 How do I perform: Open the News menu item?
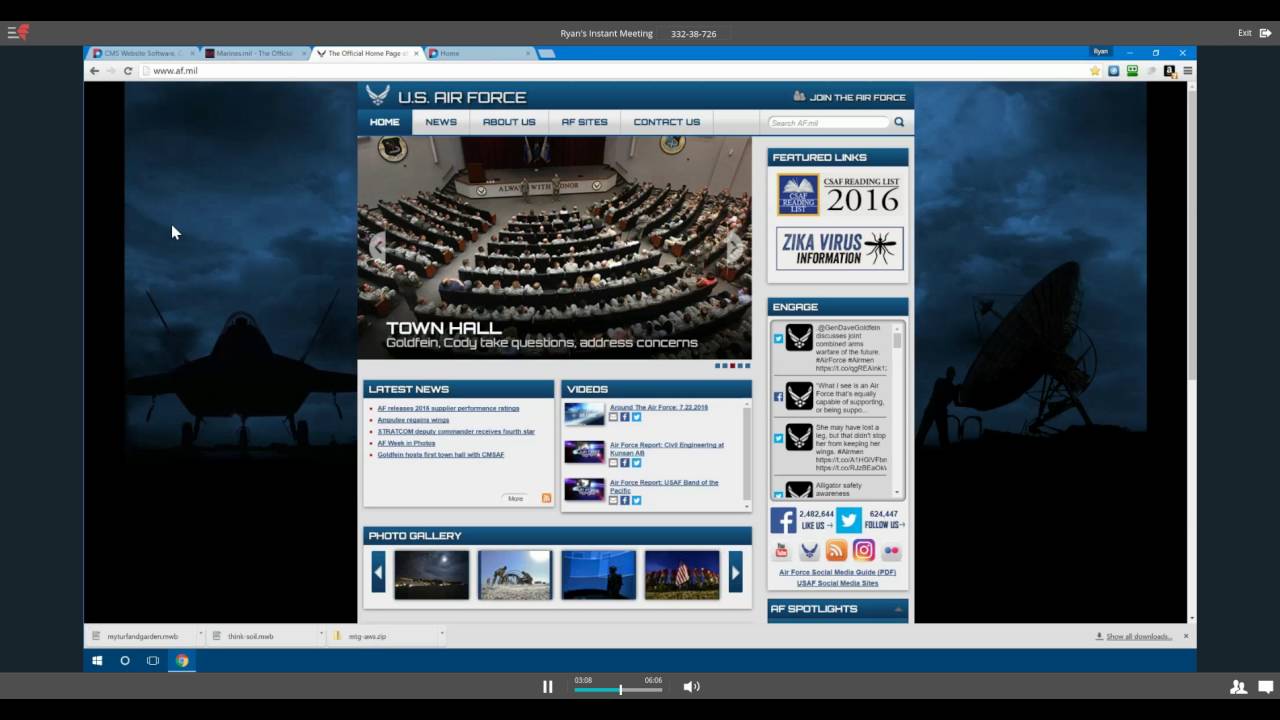coord(441,122)
